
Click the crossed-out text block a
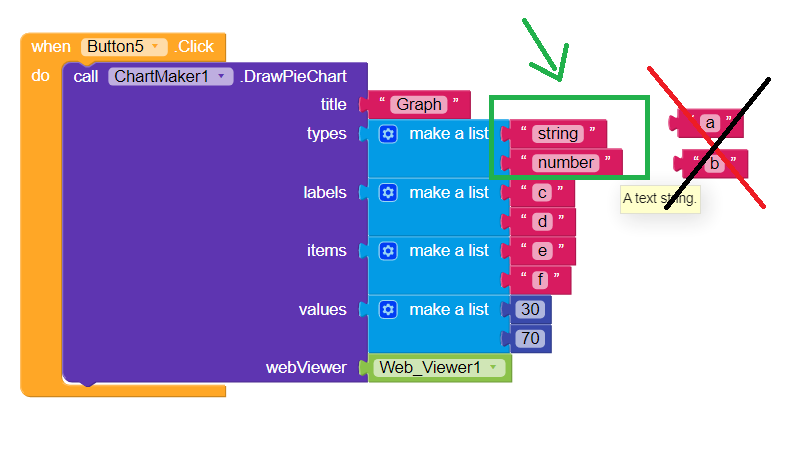coord(706,123)
